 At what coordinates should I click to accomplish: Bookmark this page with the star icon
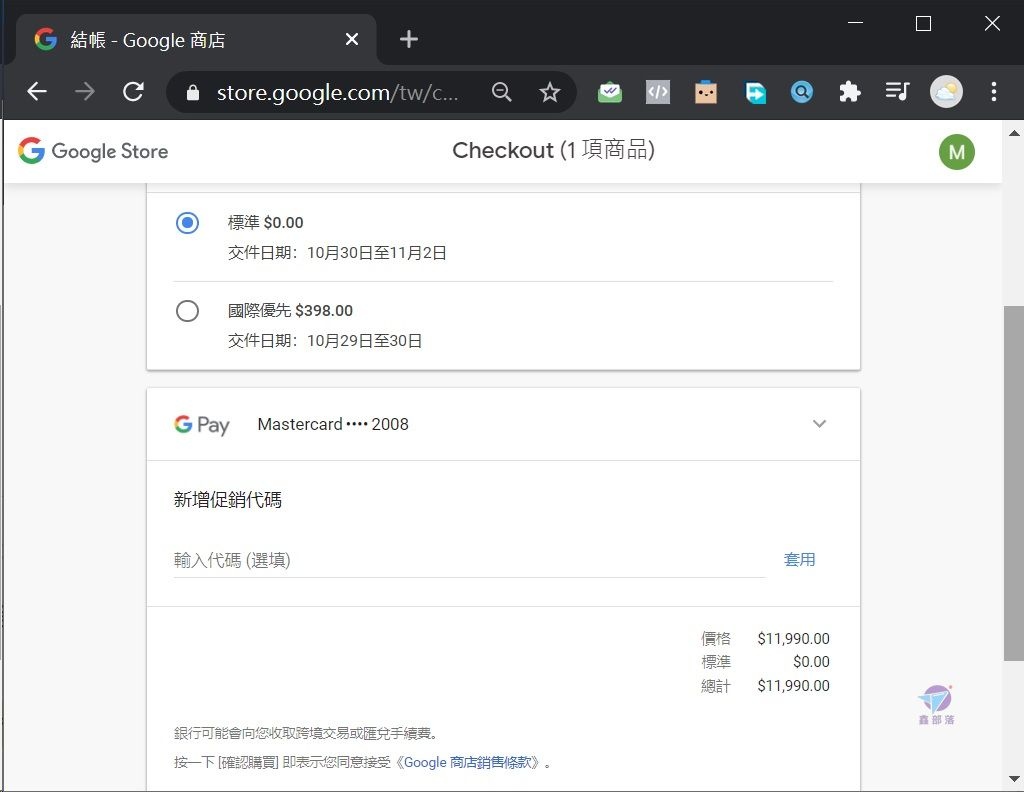pos(550,92)
